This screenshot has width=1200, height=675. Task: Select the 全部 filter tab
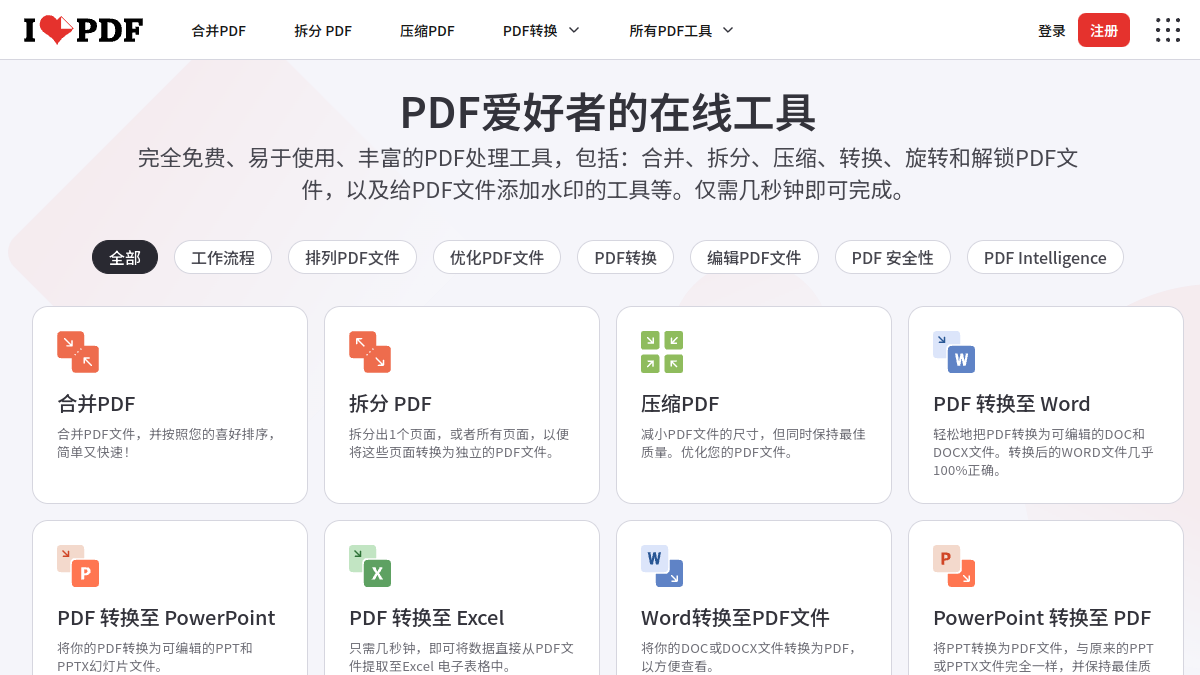click(125, 257)
